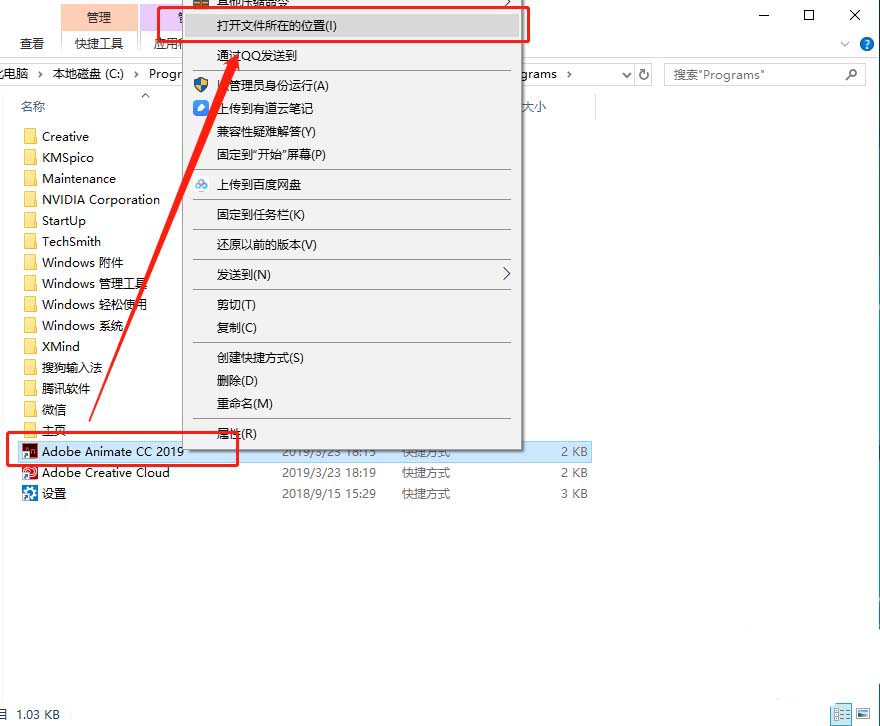880x726 pixels.
Task: Click the Baidu Netdisk cloud icon
Action: [x=201, y=184]
